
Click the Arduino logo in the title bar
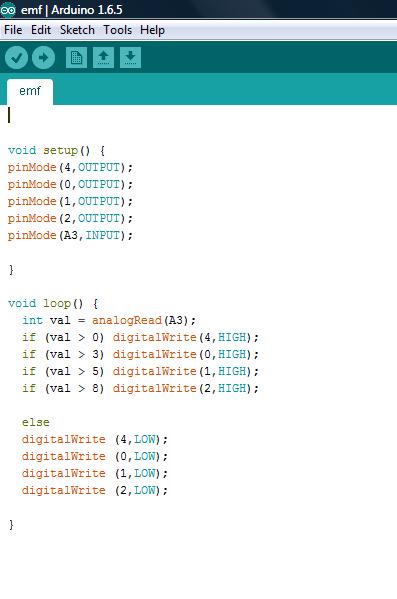click(x=8, y=10)
